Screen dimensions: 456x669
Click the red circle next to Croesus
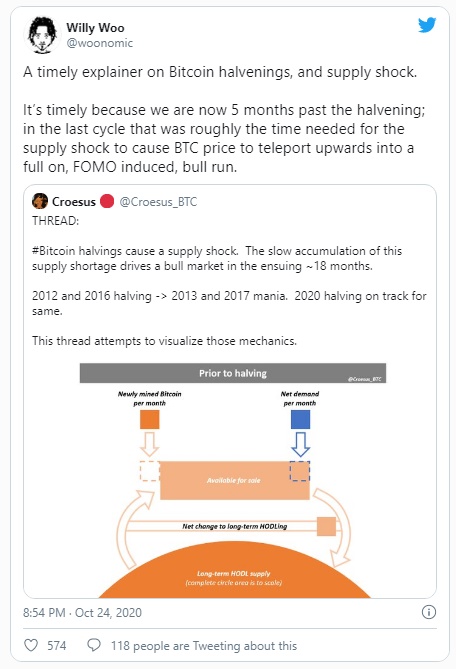(107, 201)
